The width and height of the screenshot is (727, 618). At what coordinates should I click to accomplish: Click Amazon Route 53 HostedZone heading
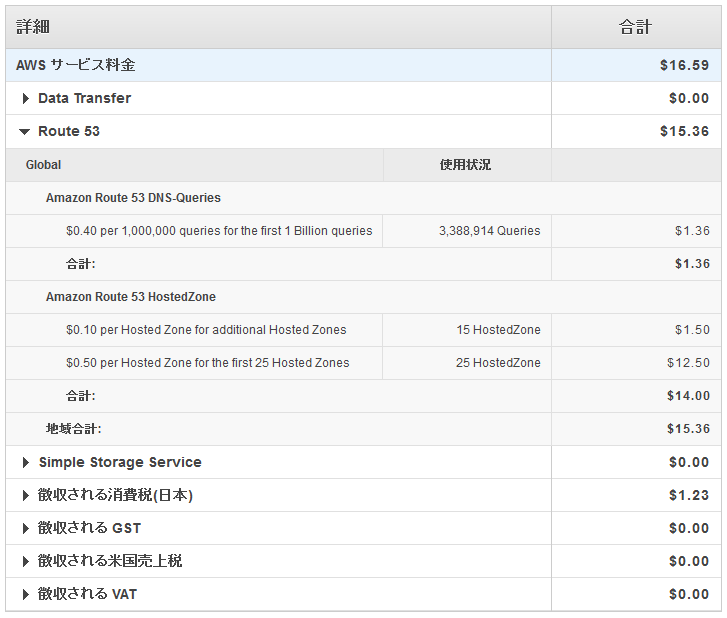click(x=131, y=297)
